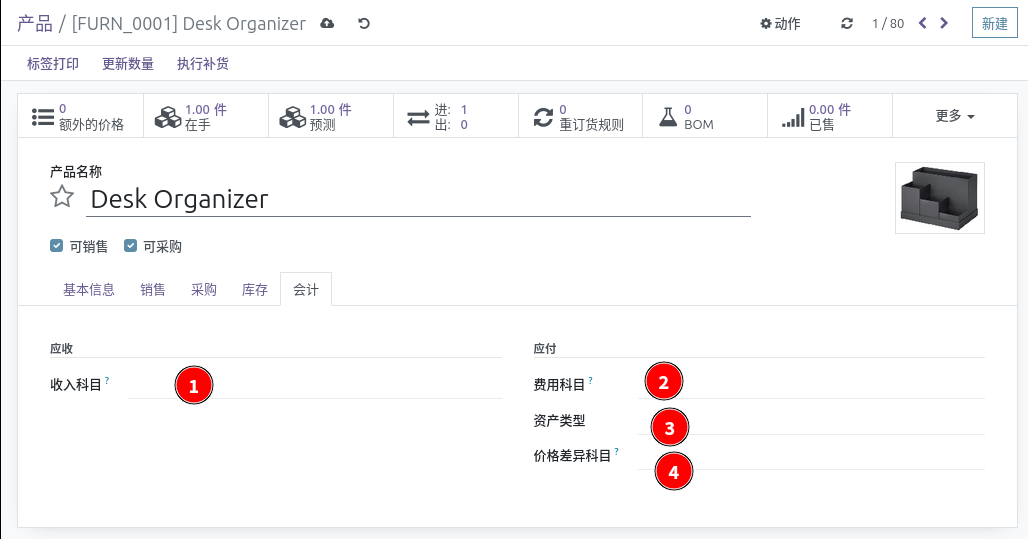1028x539 pixels.
Task: Click help mark beside 收入科目
Action: coord(107,380)
